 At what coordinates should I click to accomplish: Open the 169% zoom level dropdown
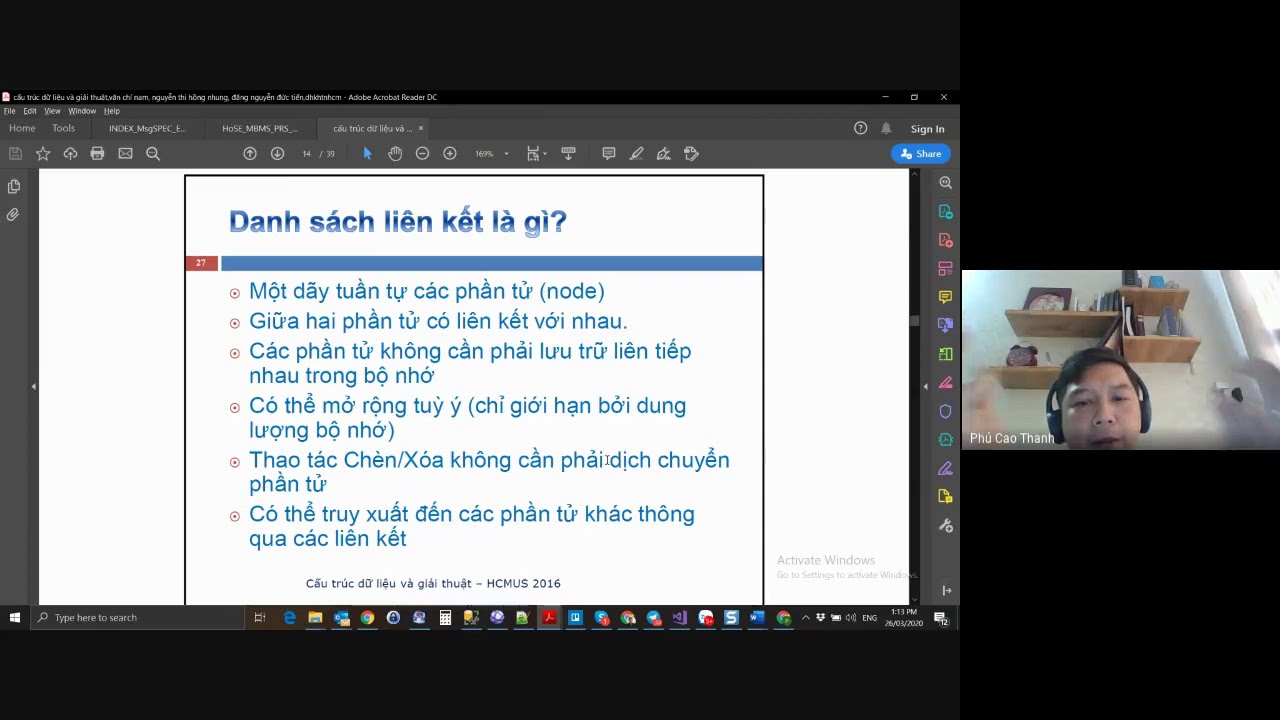(x=492, y=153)
